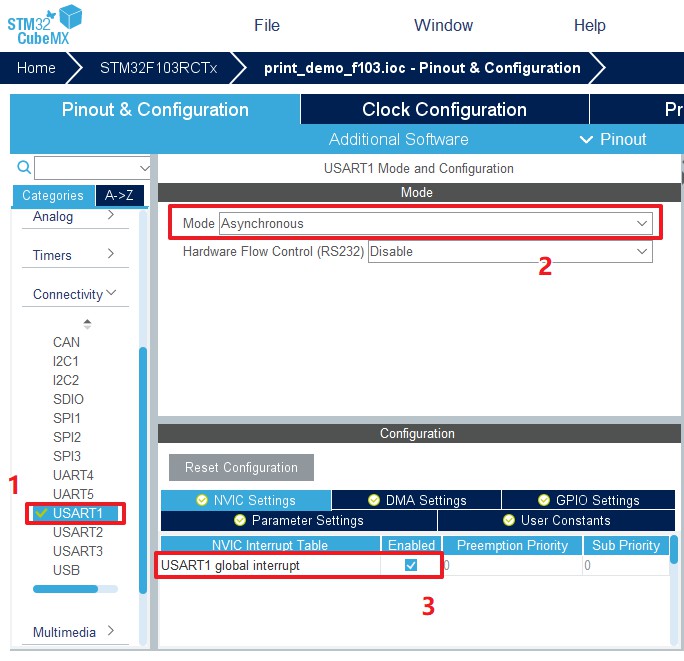Click the USART1 green checkmark icon
Image resolution: width=684 pixels, height=661 pixels.
[x=41, y=513]
